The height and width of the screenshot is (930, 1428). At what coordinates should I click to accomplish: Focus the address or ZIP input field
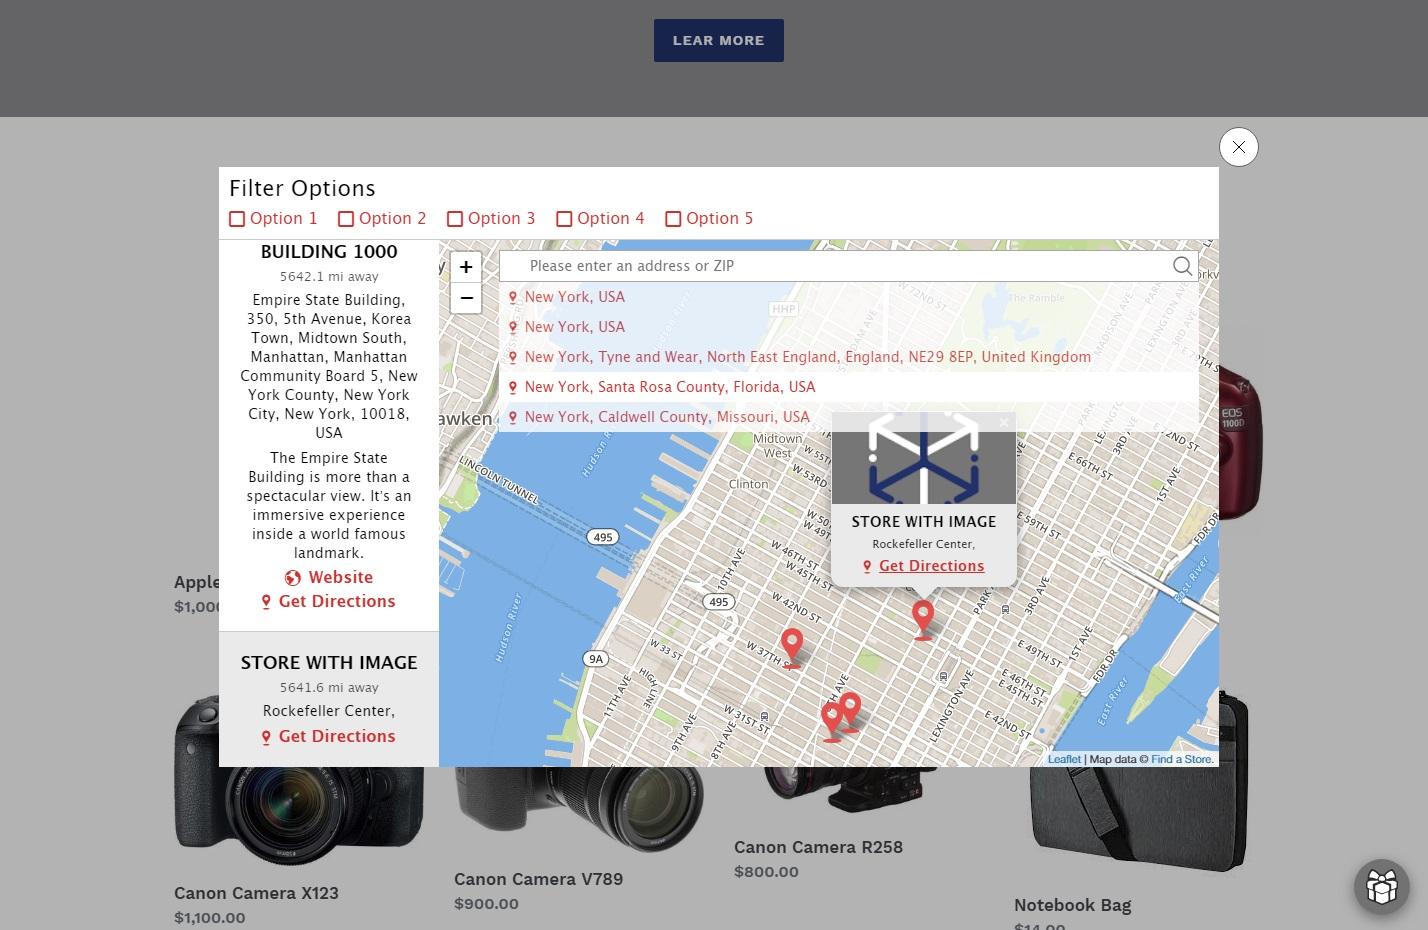coord(840,266)
